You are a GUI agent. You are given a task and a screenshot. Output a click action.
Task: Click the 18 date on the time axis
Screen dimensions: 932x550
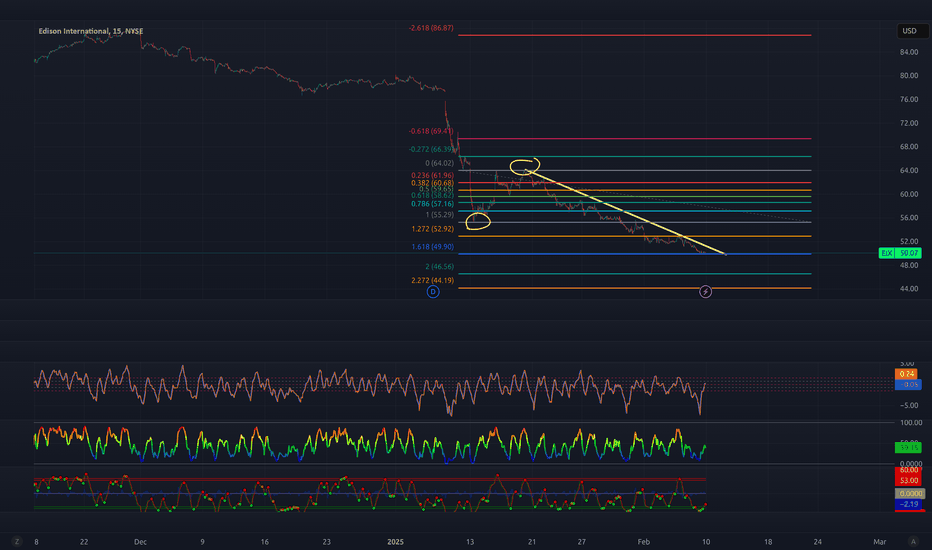coord(768,542)
